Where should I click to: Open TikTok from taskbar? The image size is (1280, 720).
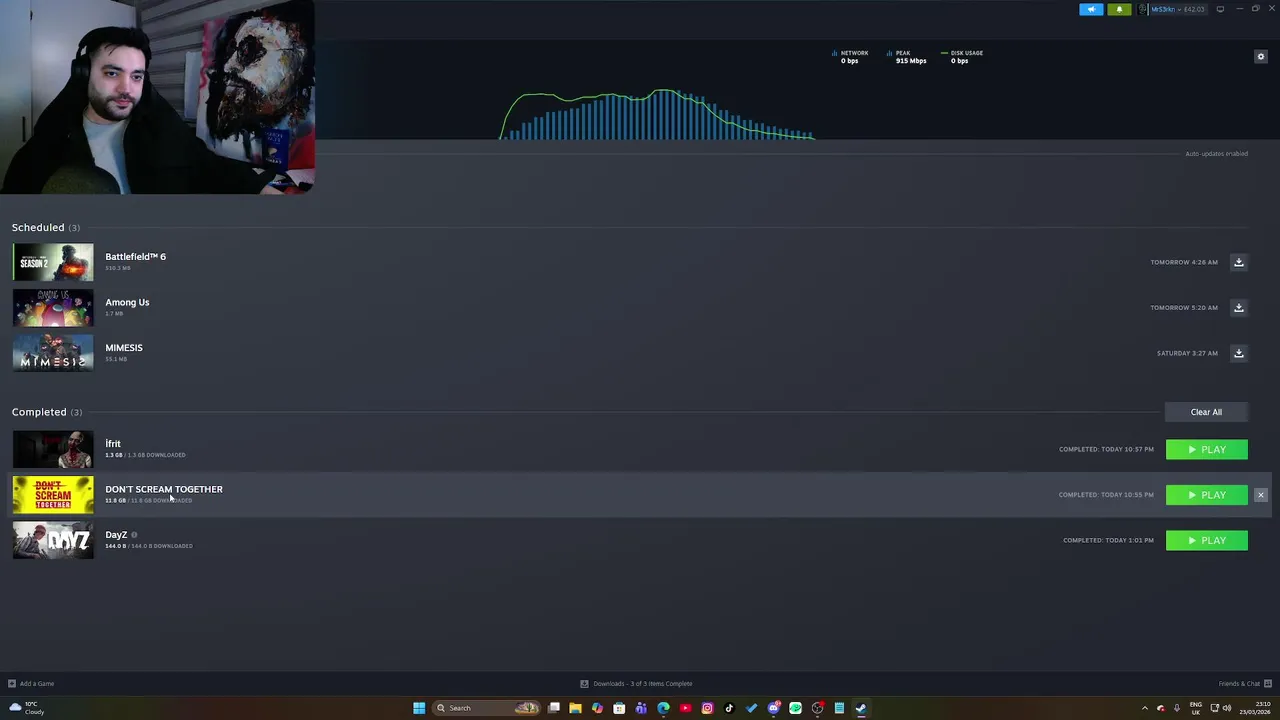pos(729,708)
